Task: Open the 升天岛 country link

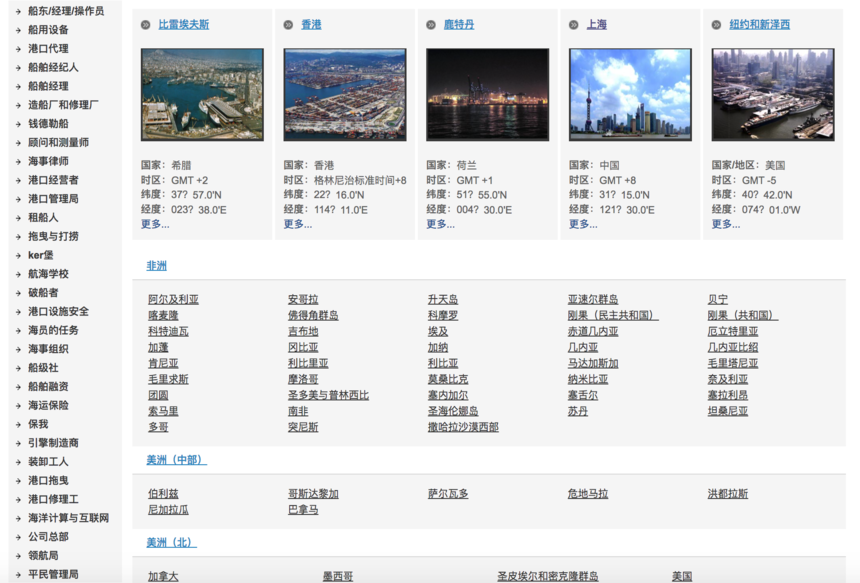Action: point(443,299)
